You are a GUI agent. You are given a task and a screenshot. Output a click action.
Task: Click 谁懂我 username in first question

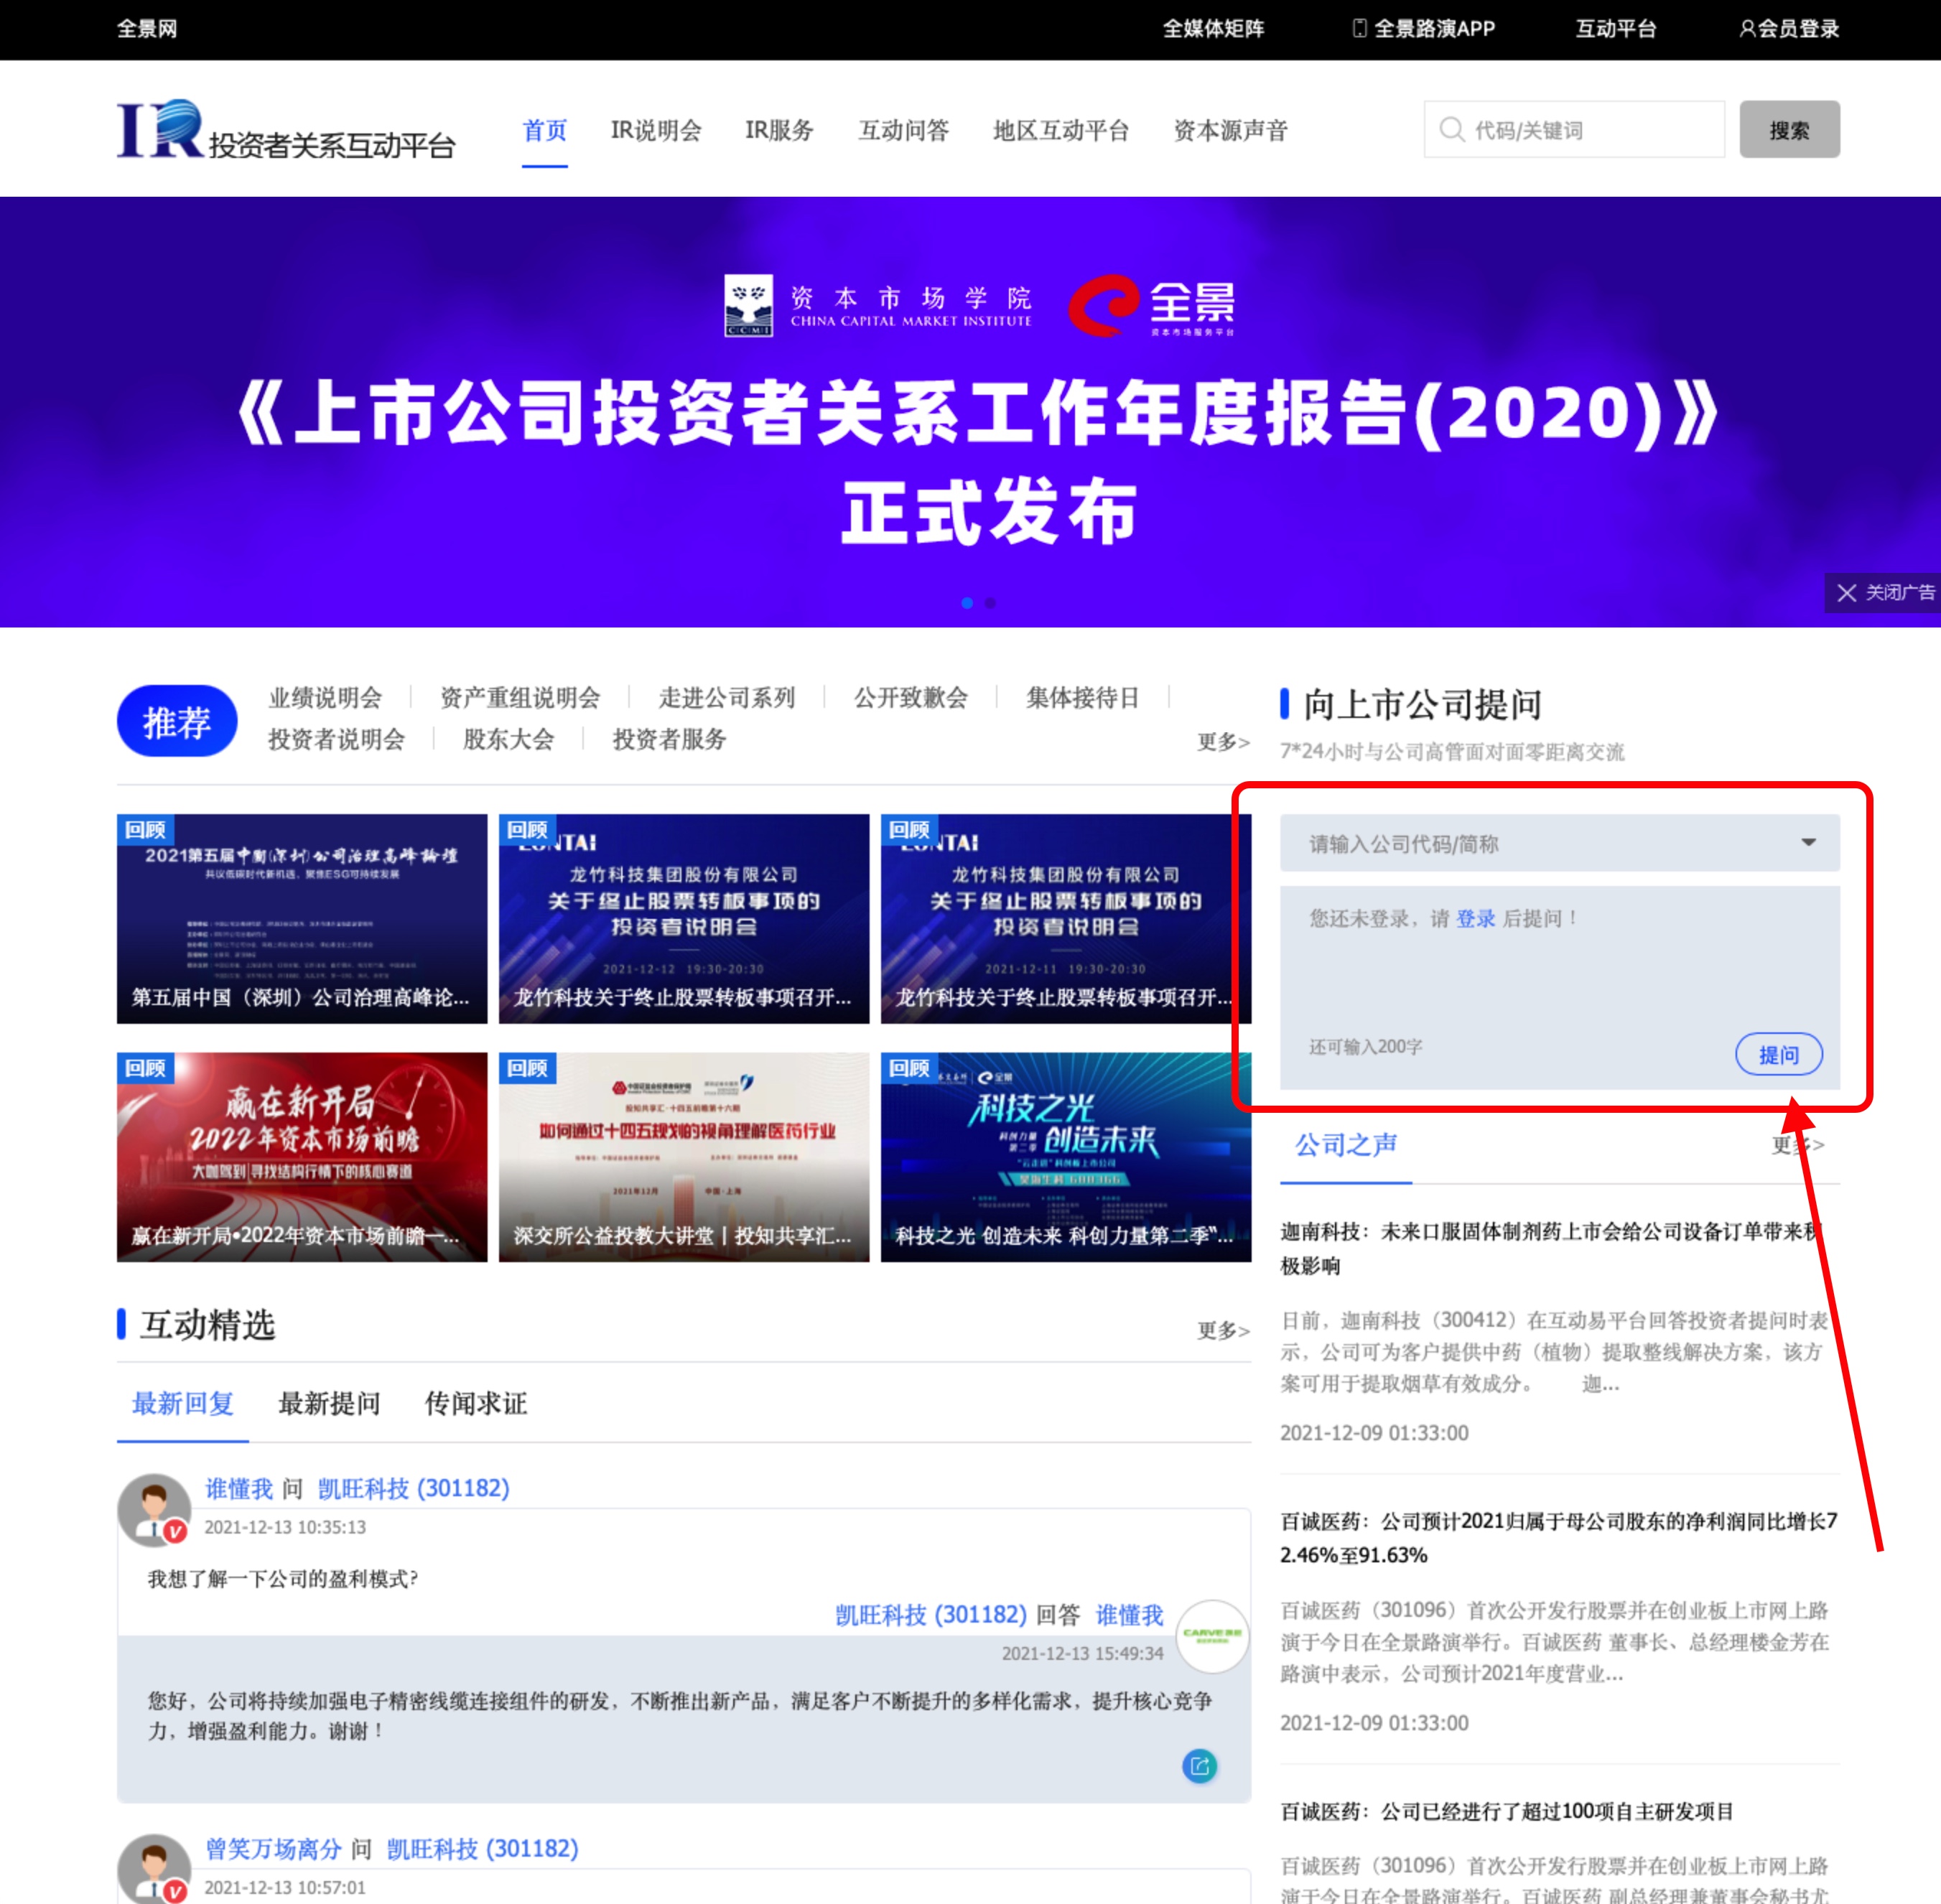(239, 1488)
